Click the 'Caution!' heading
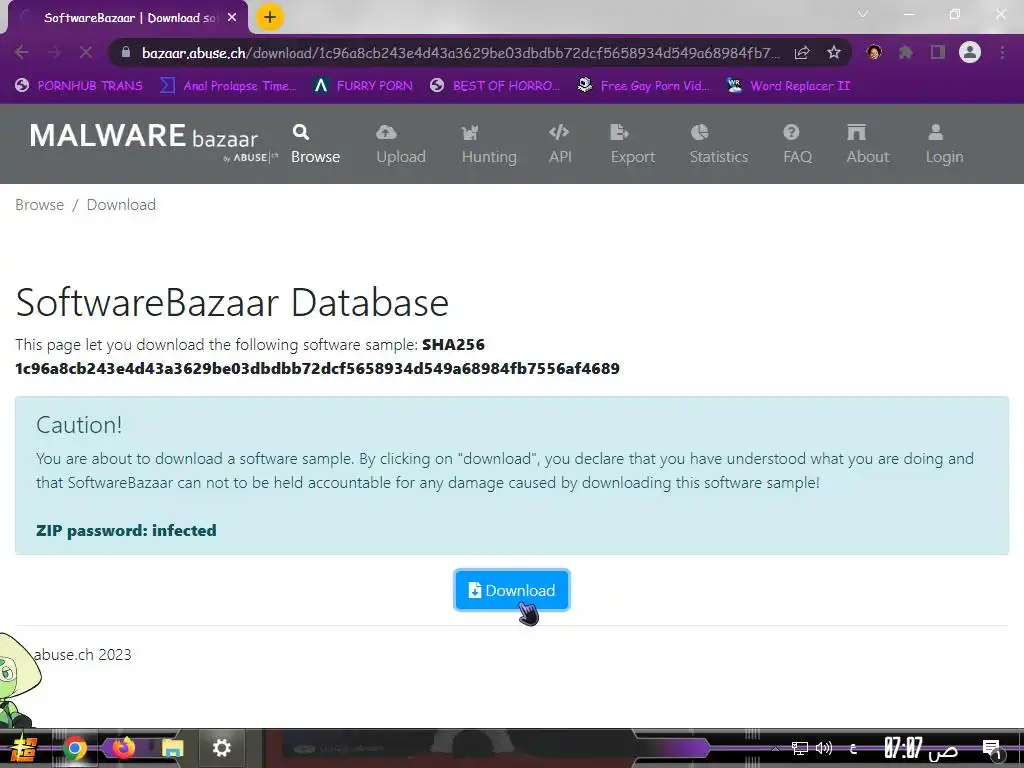Screen dimensions: 1024x768 tap(79, 425)
